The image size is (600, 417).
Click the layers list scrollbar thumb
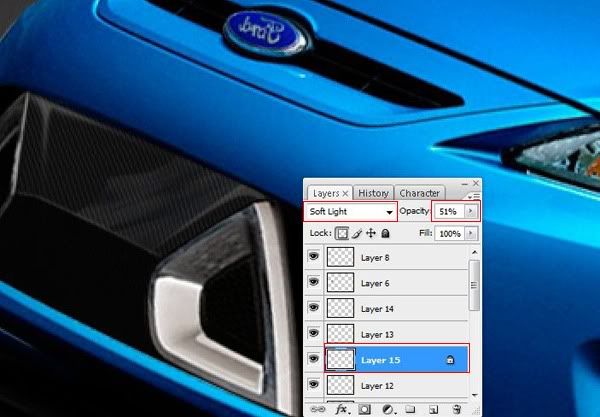click(x=474, y=285)
